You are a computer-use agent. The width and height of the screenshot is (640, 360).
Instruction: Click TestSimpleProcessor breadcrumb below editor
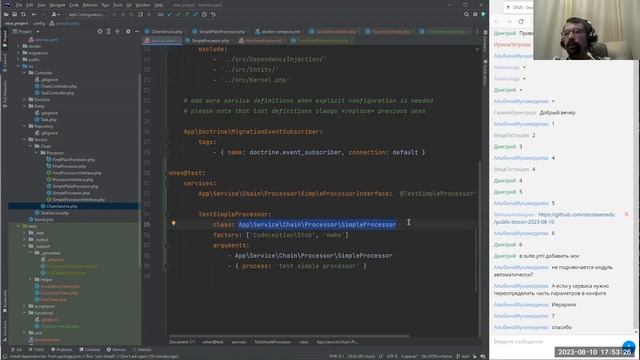coord(272,342)
